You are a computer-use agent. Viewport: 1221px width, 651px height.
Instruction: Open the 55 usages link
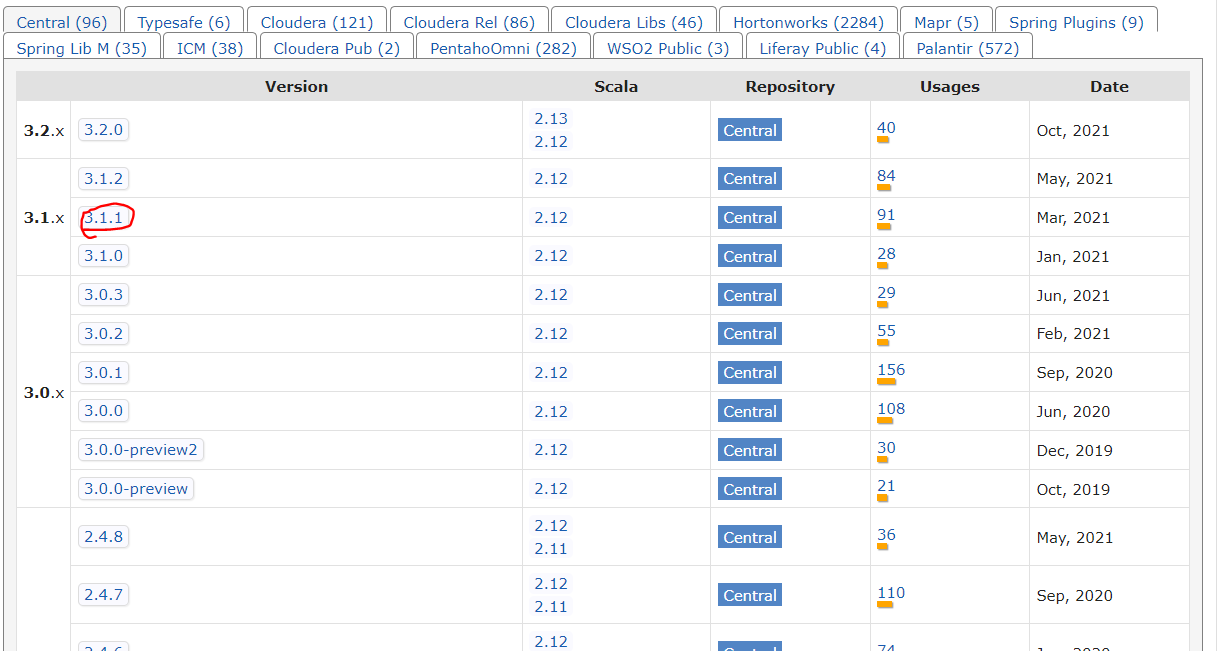point(886,330)
